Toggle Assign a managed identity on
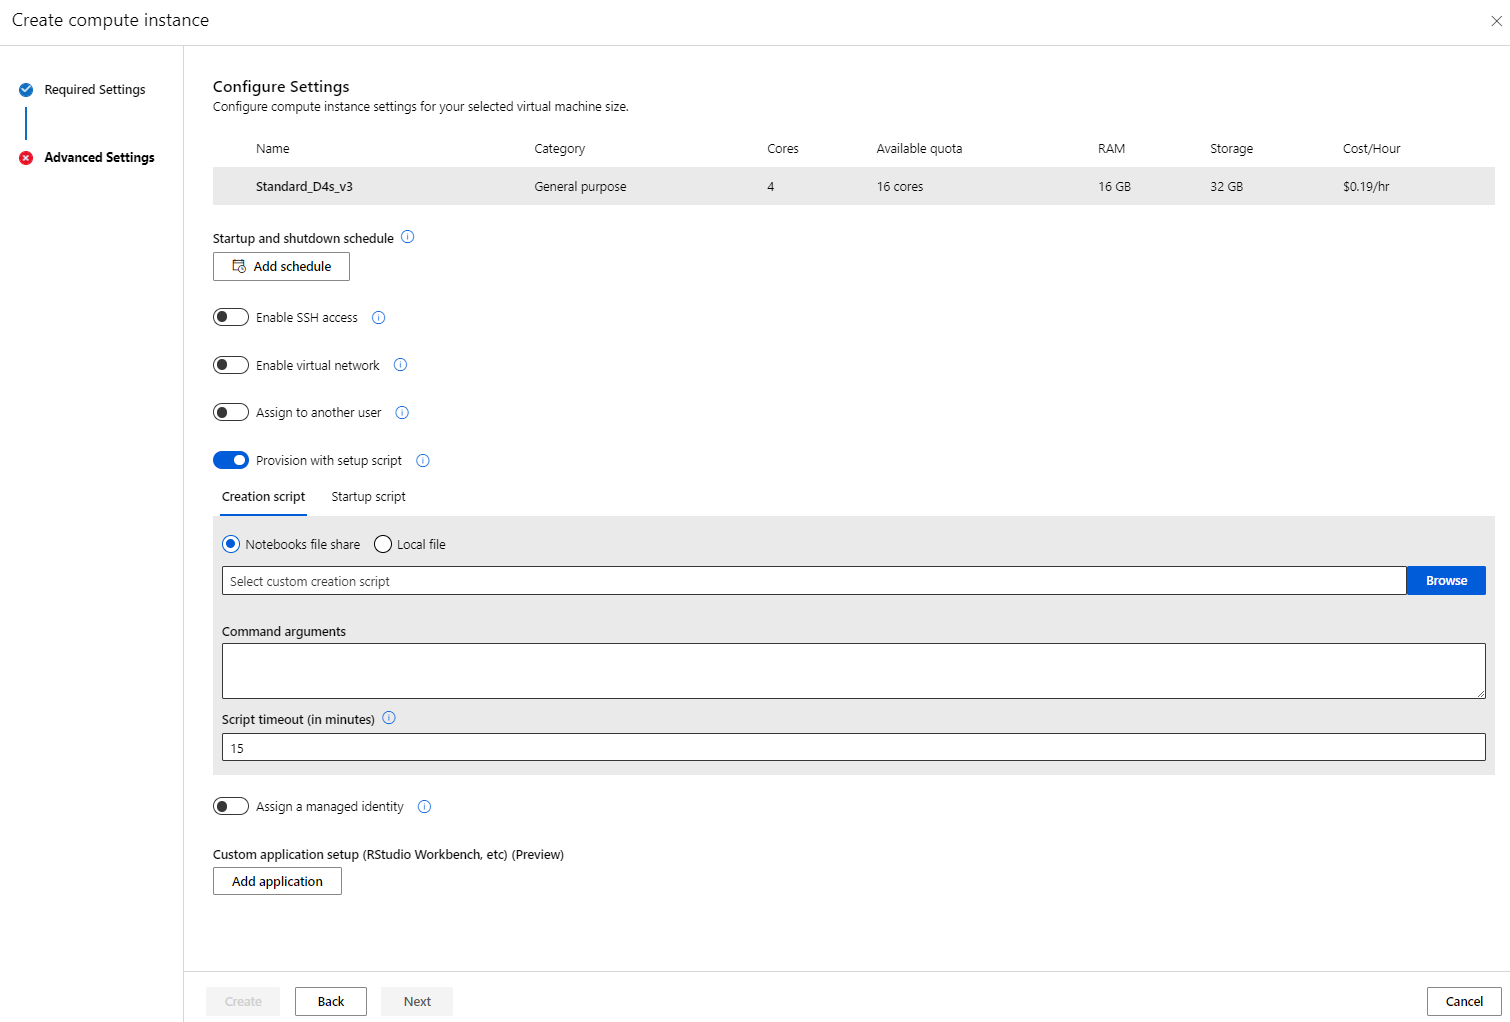This screenshot has width=1510, height=1022. (x=231, y=807)
